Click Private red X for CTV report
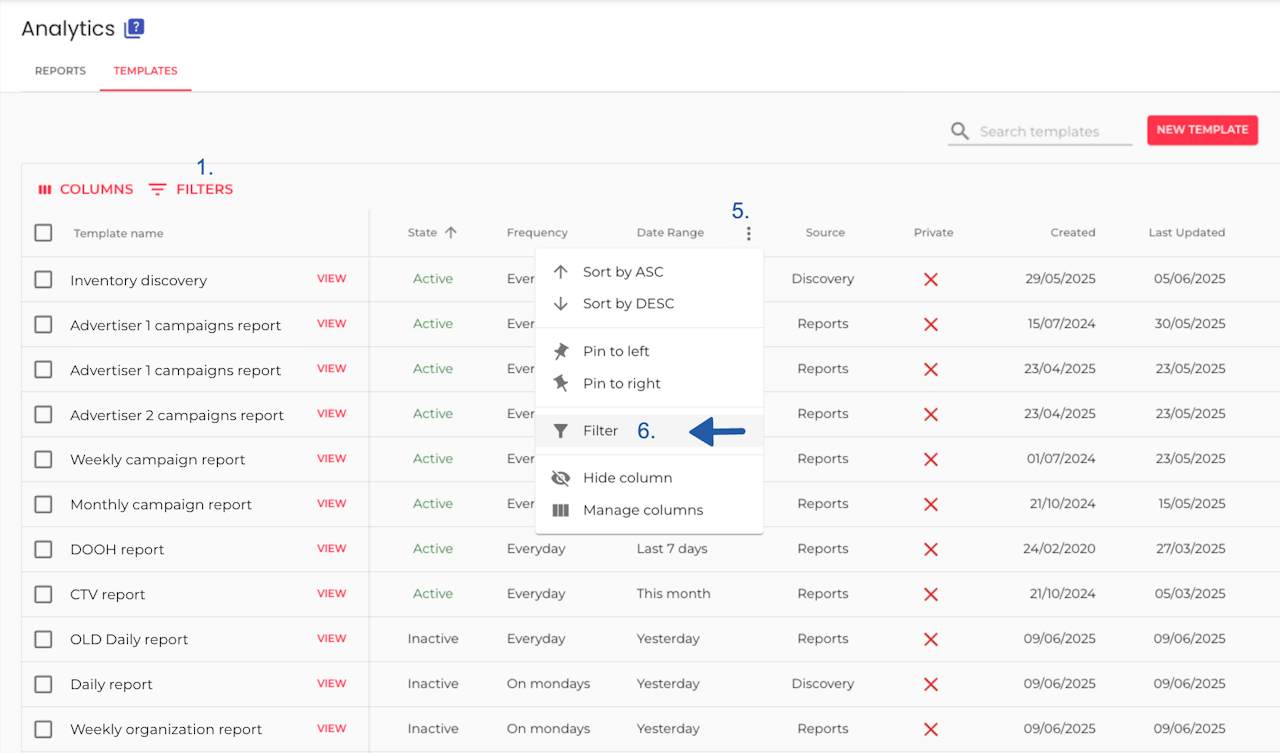This screenshot has height=753, width=1280. [931, 594]
